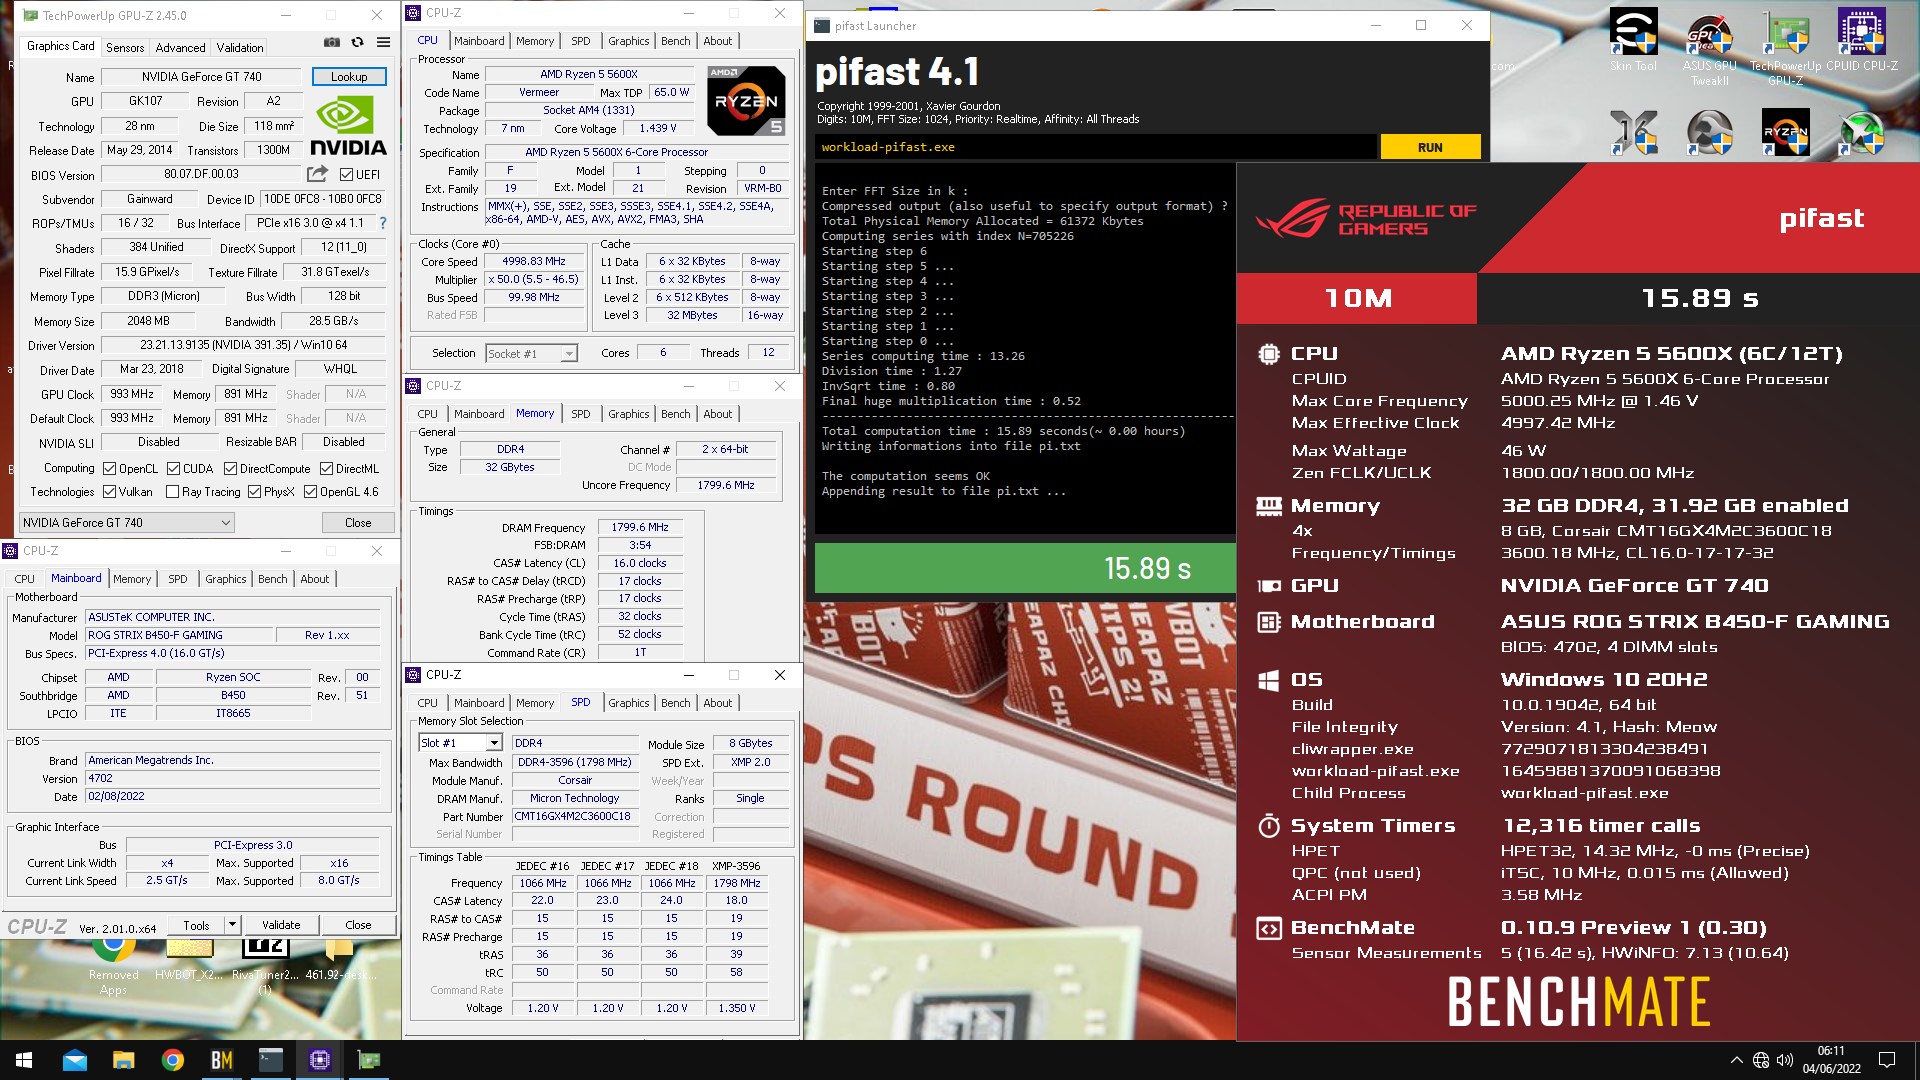Toggle the UEFI checkbox in GPU-Z
The image size is (1920, 1080).
[x=346, y=174]
